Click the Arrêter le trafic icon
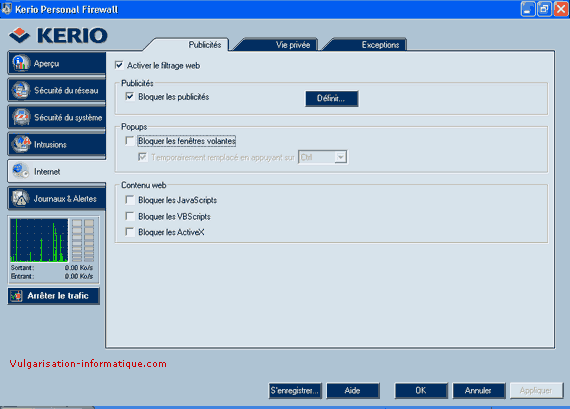The width and height of the screenshot is (570, 409). tap(16, 296)
